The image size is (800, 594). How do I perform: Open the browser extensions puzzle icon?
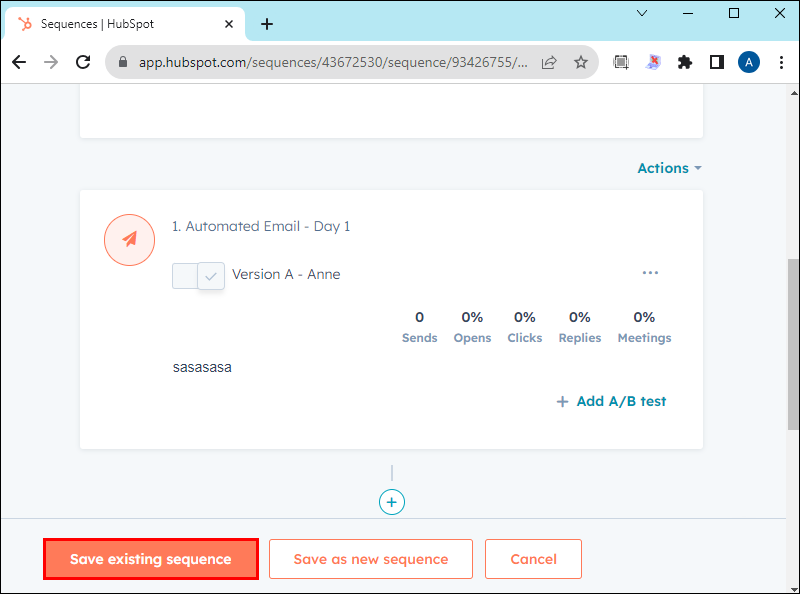(x=684, y=62)
